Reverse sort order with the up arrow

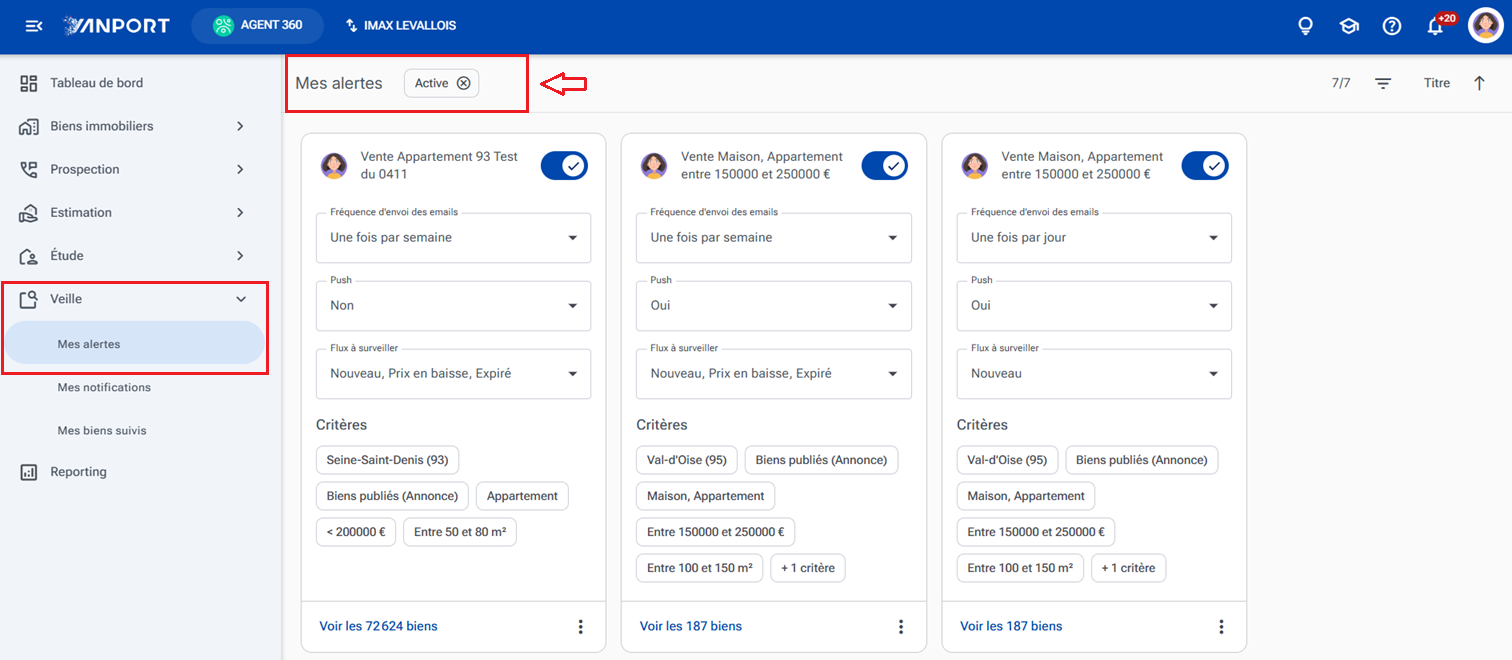[x=1479, y=83]
